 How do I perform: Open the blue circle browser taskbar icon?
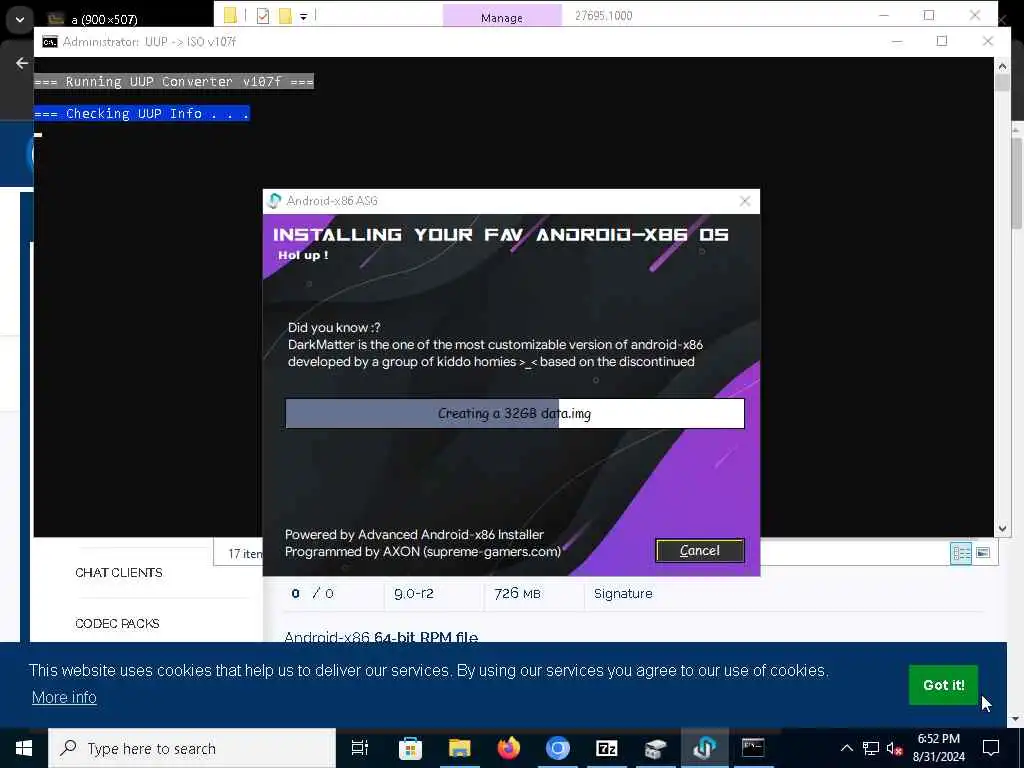click(558, 748)
